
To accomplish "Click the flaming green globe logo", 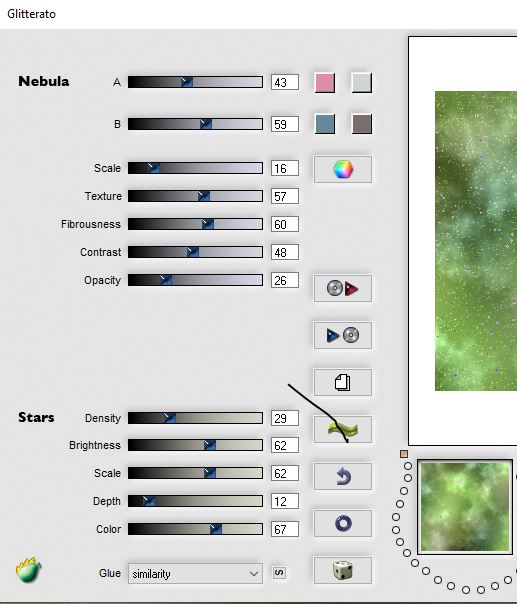I will click(x=29, y=569).
